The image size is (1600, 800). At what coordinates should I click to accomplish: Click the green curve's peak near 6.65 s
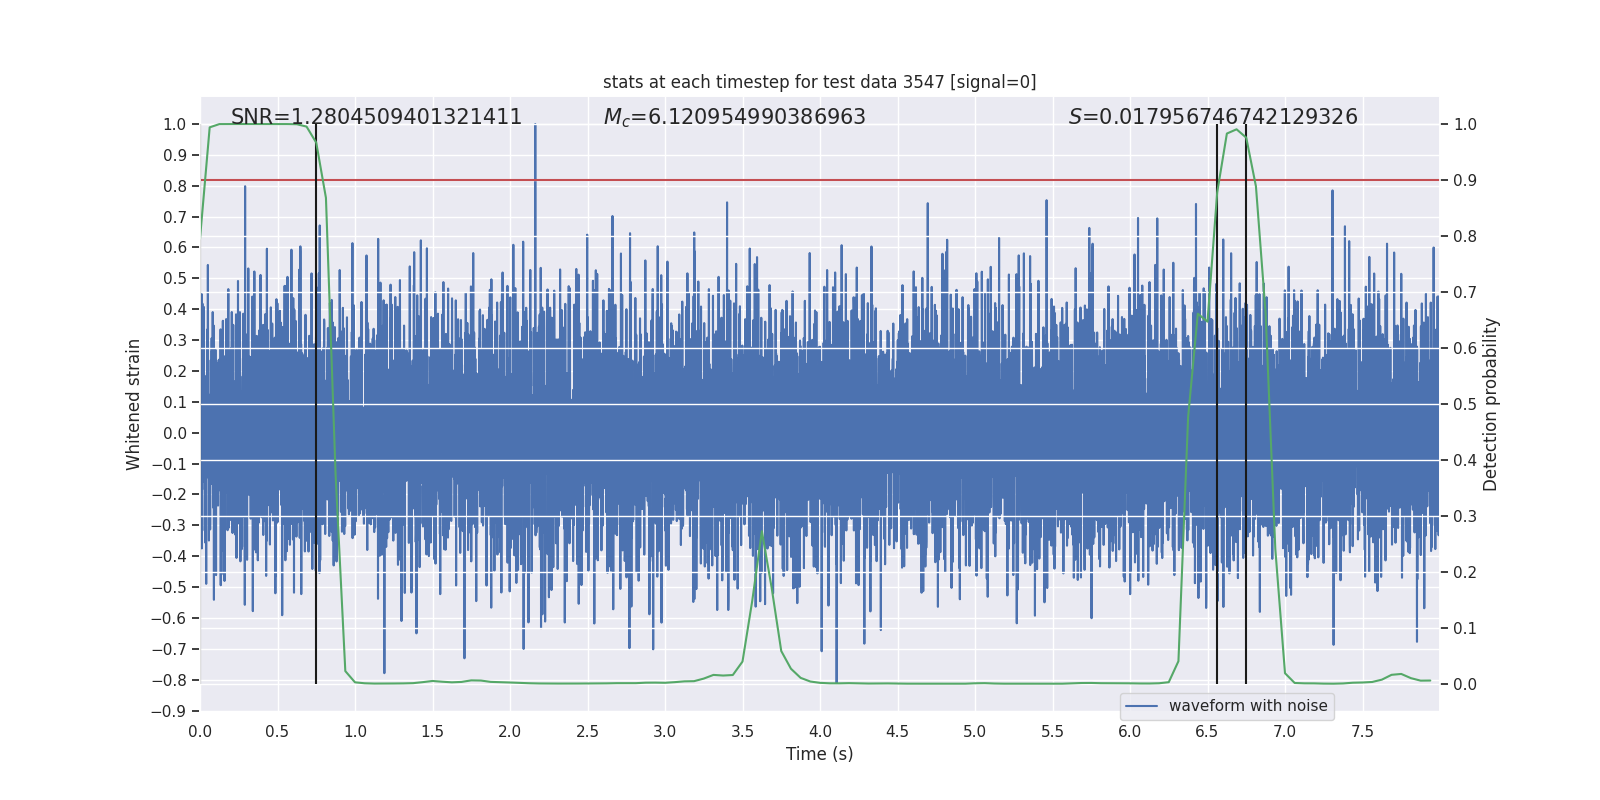pyautogui.click(x=1237, y=130)
